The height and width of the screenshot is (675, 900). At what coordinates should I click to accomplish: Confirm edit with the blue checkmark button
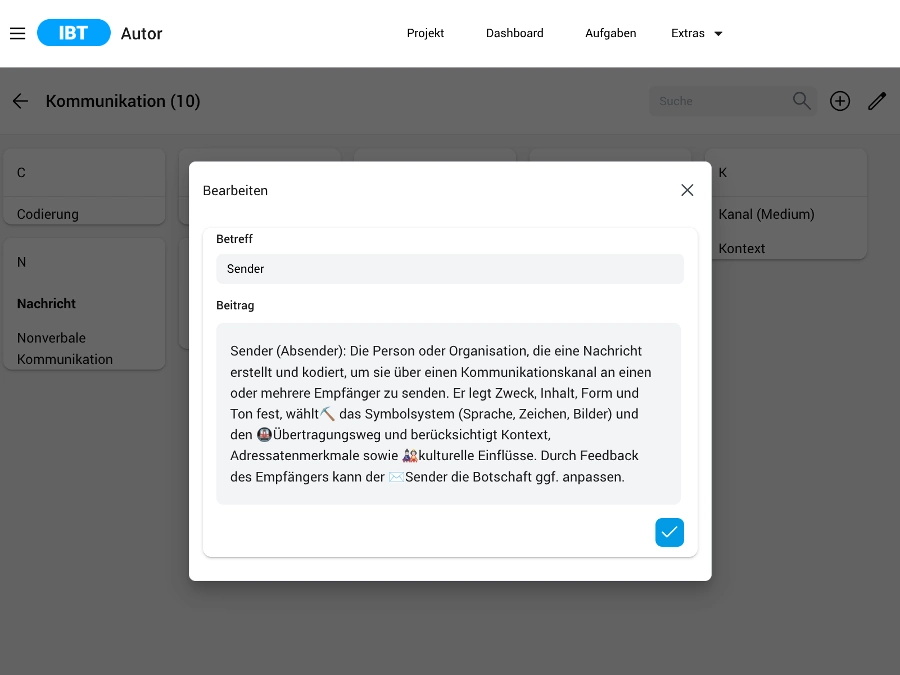pos(669,532)
